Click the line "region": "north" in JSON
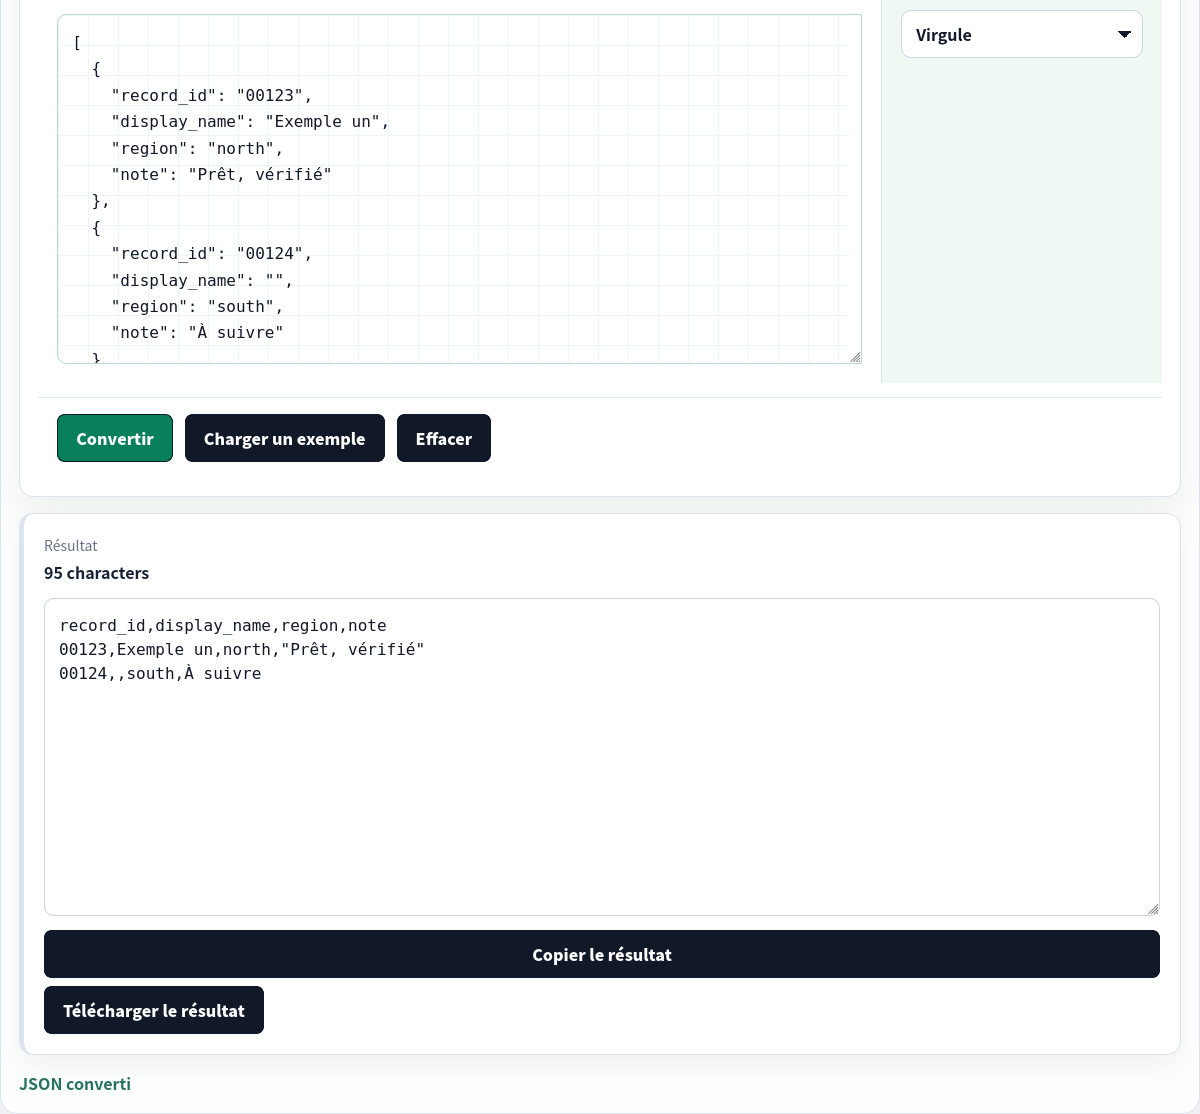Viewport: 1200px width, 1114px height. [x=198, y=149]
